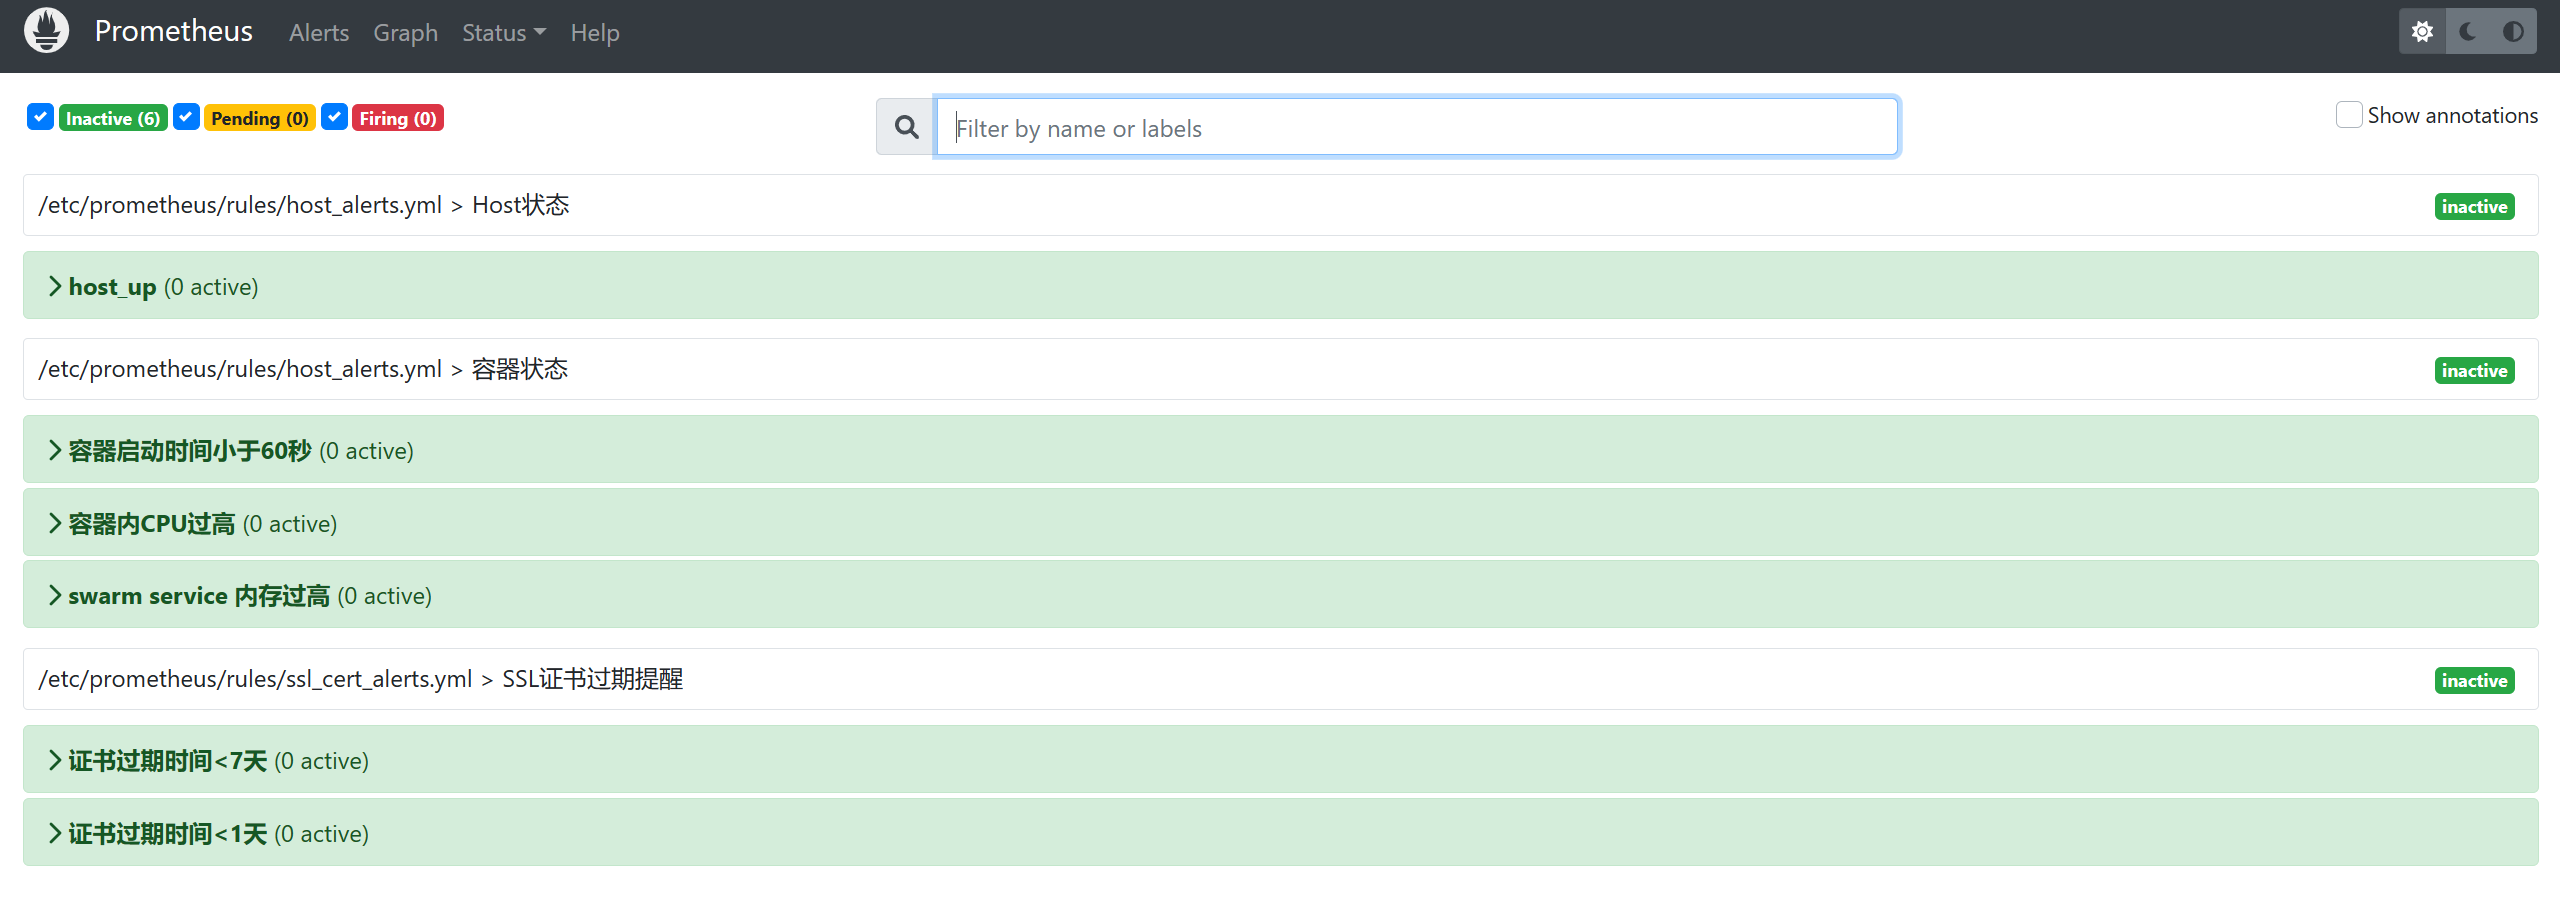This screenshot has width=2560, height=901.
Task: Expand the swarm service 内存过高 rule
Action: point(1280,595)
